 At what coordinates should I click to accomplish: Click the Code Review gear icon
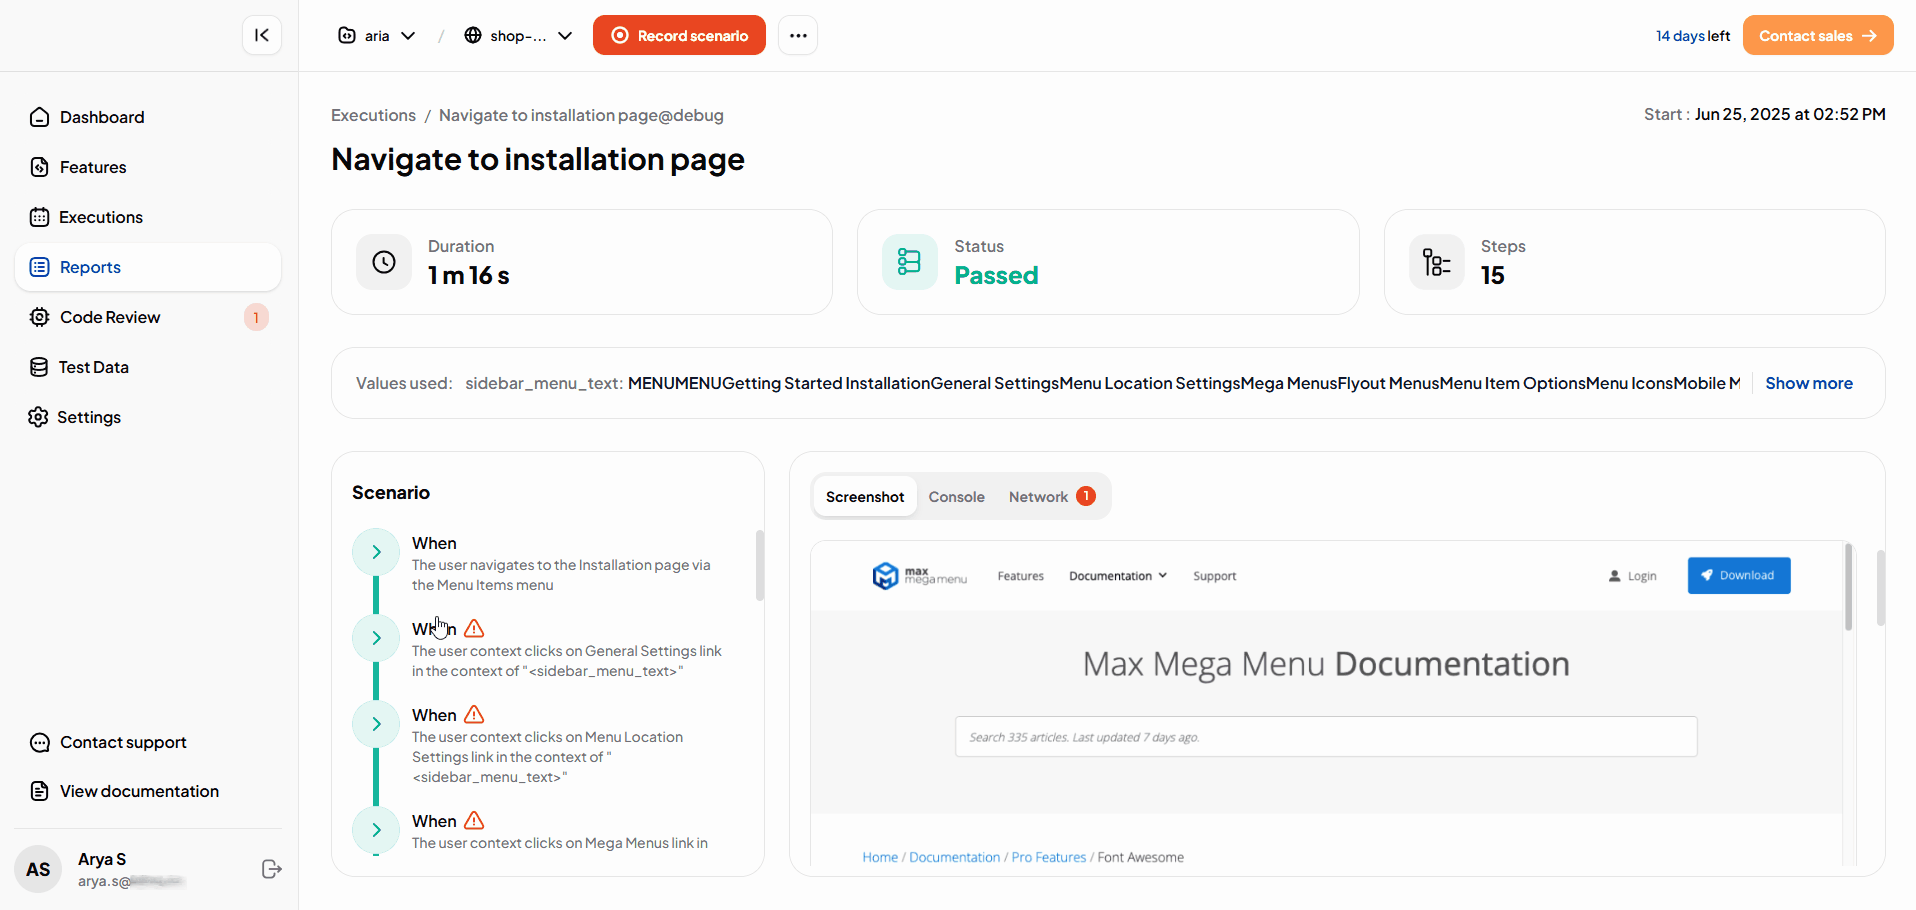click(39, 317)
